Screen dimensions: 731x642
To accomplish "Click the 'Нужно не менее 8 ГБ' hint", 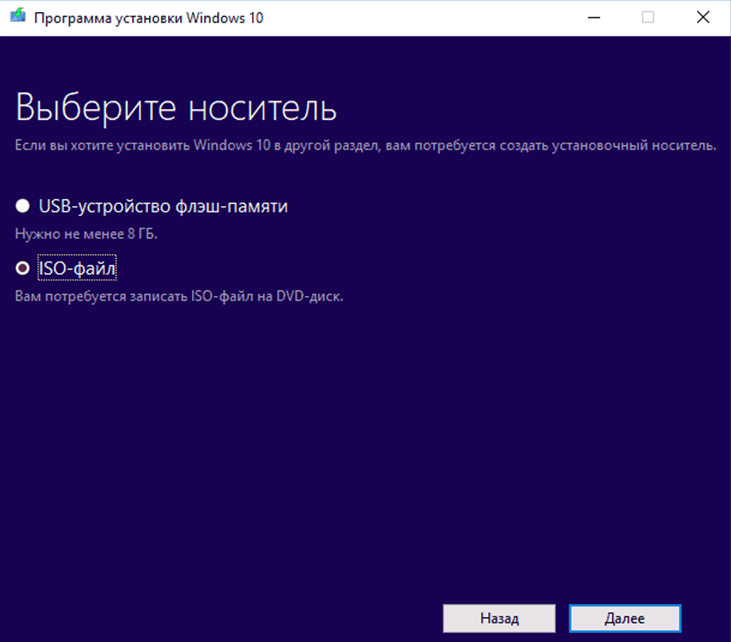I will [86, 233].
